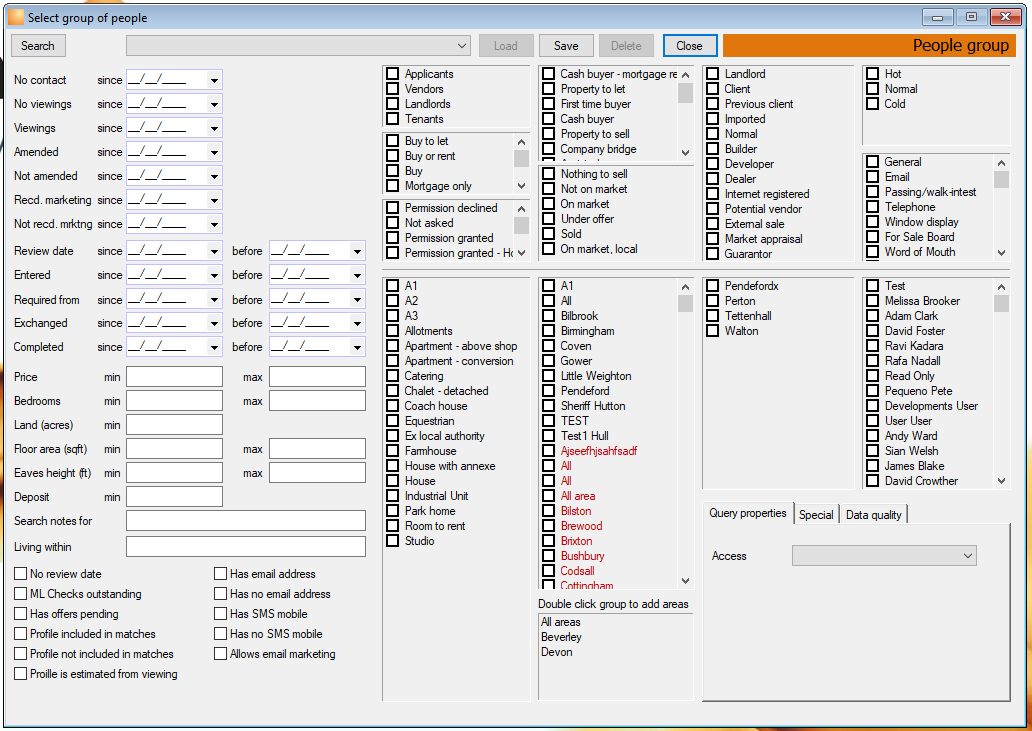The height and width of the screenshot is (731, 1032).
Task: Click the Search button
Action: (38, 46)
